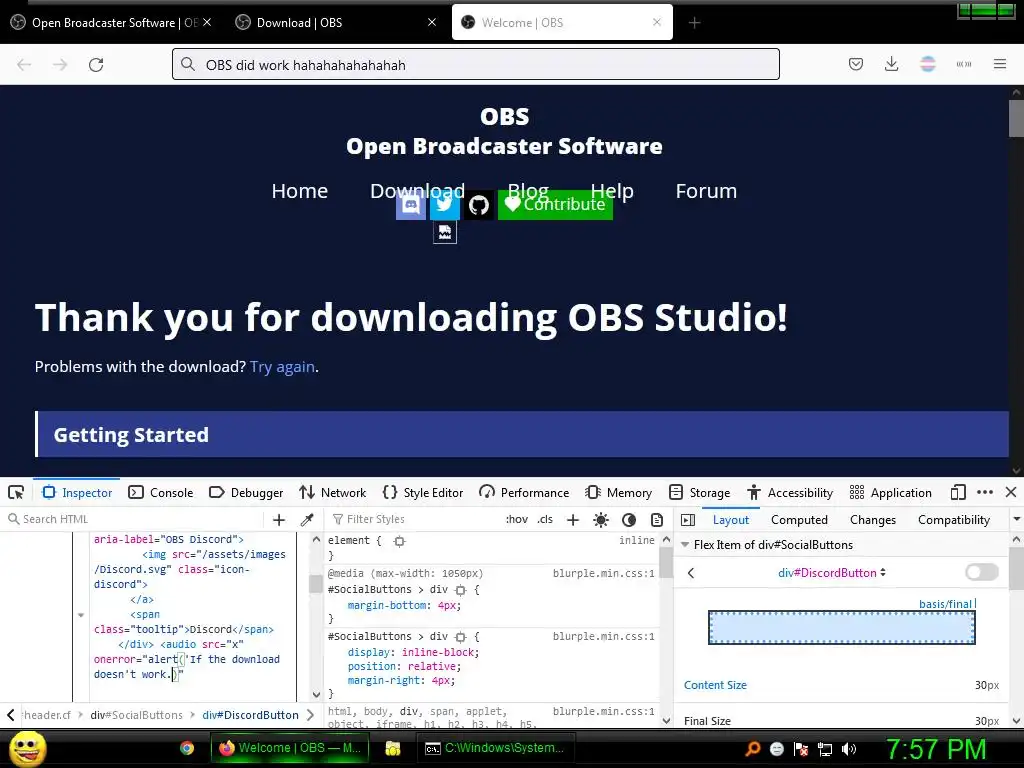Open the C:\Windows\System taskbar item
The height and width of the screenshot is (768, 1024).
click(x=495, y=748)
